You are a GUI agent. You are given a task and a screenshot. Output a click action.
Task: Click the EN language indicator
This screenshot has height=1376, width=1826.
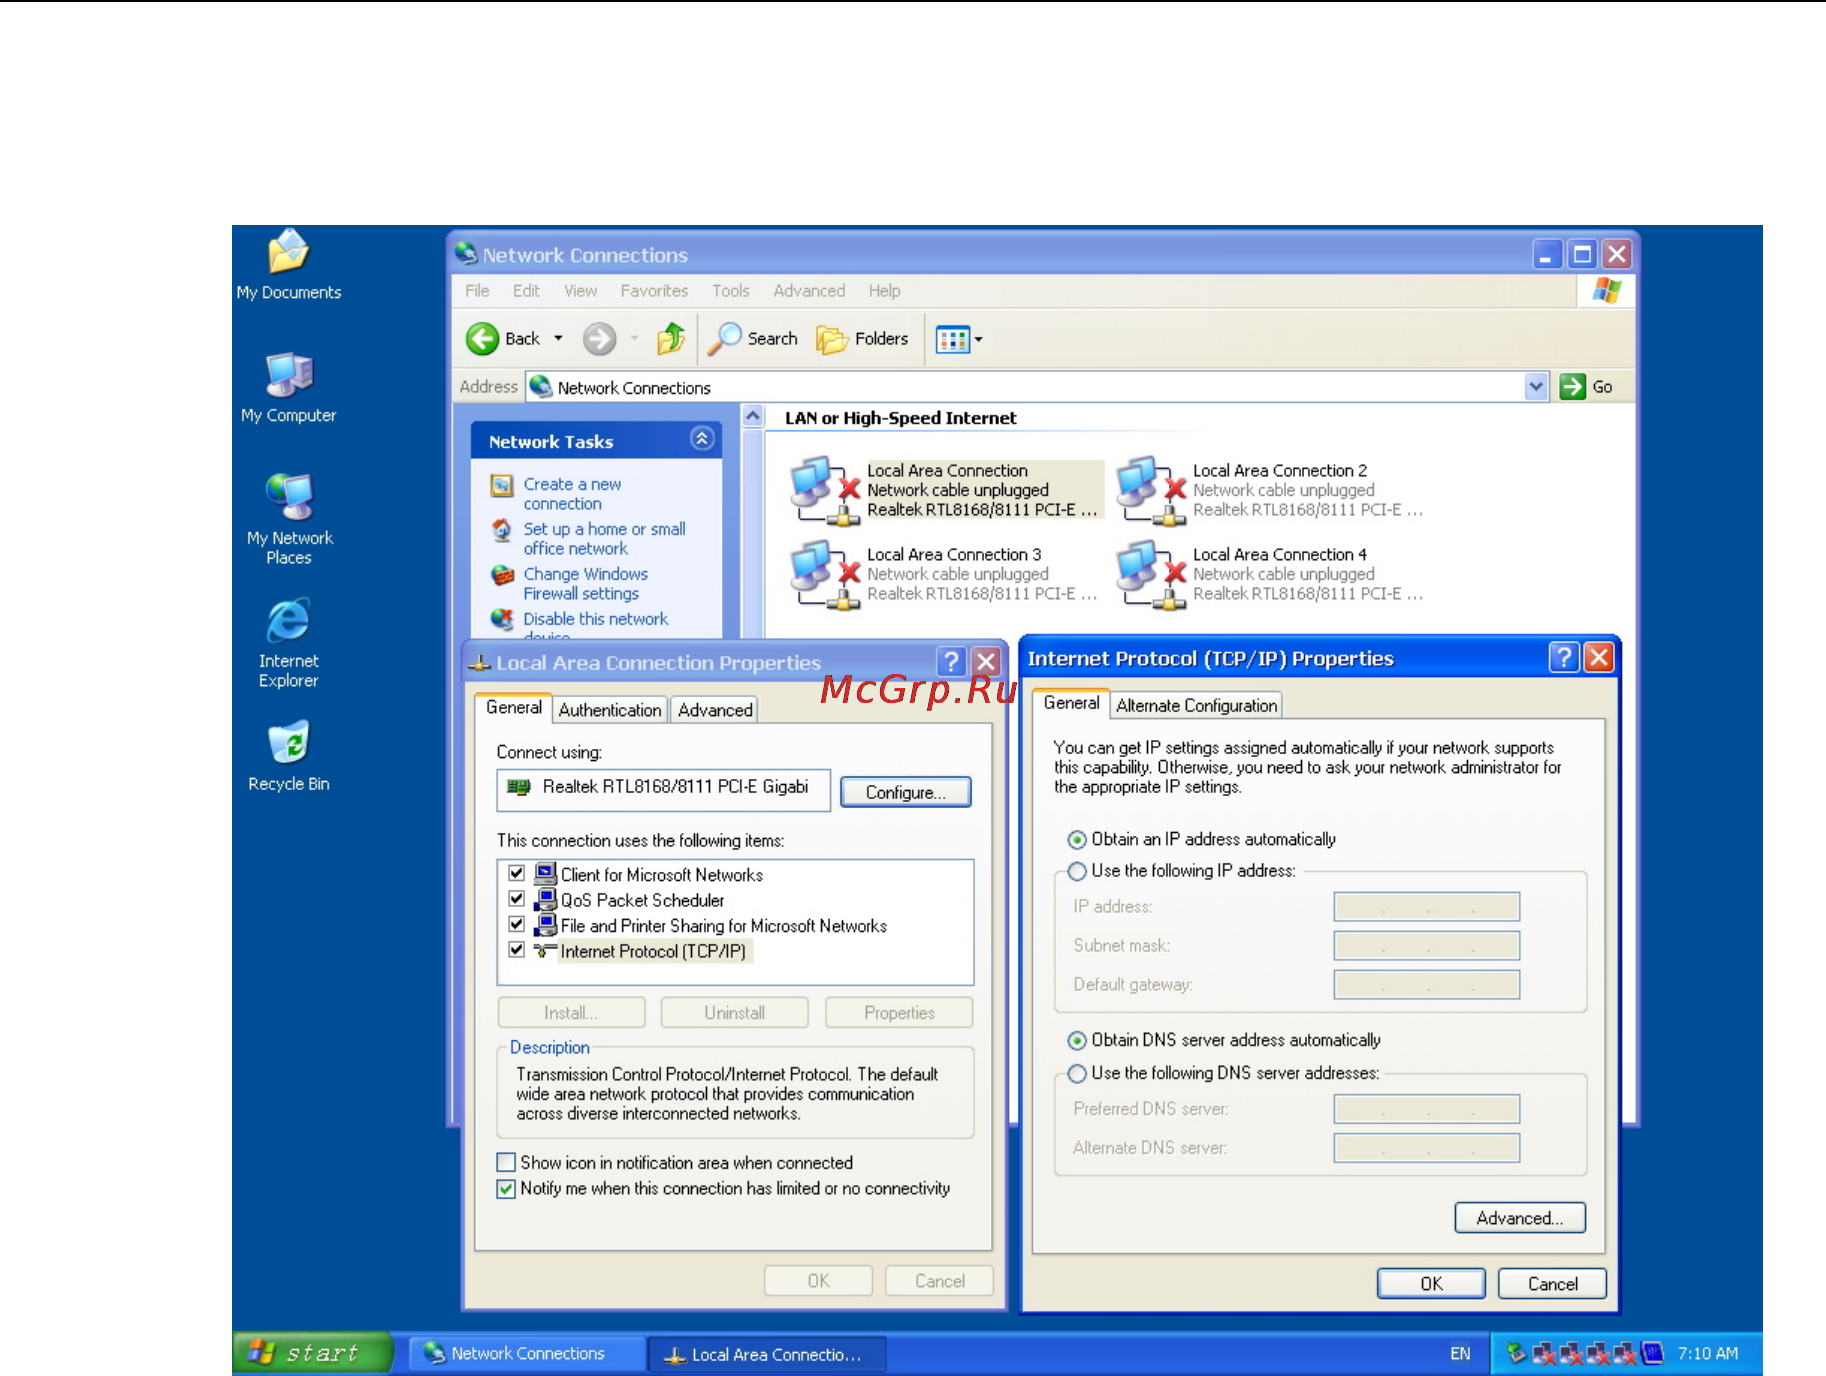[1460, 1354]
